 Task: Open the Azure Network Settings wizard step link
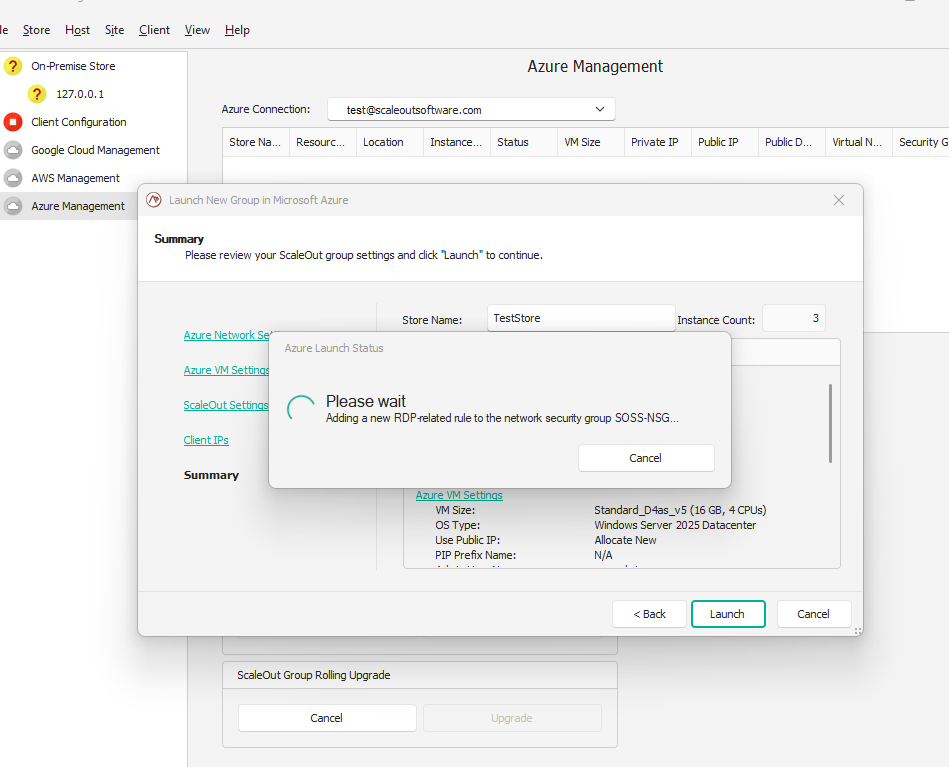[x=226, y=335]
